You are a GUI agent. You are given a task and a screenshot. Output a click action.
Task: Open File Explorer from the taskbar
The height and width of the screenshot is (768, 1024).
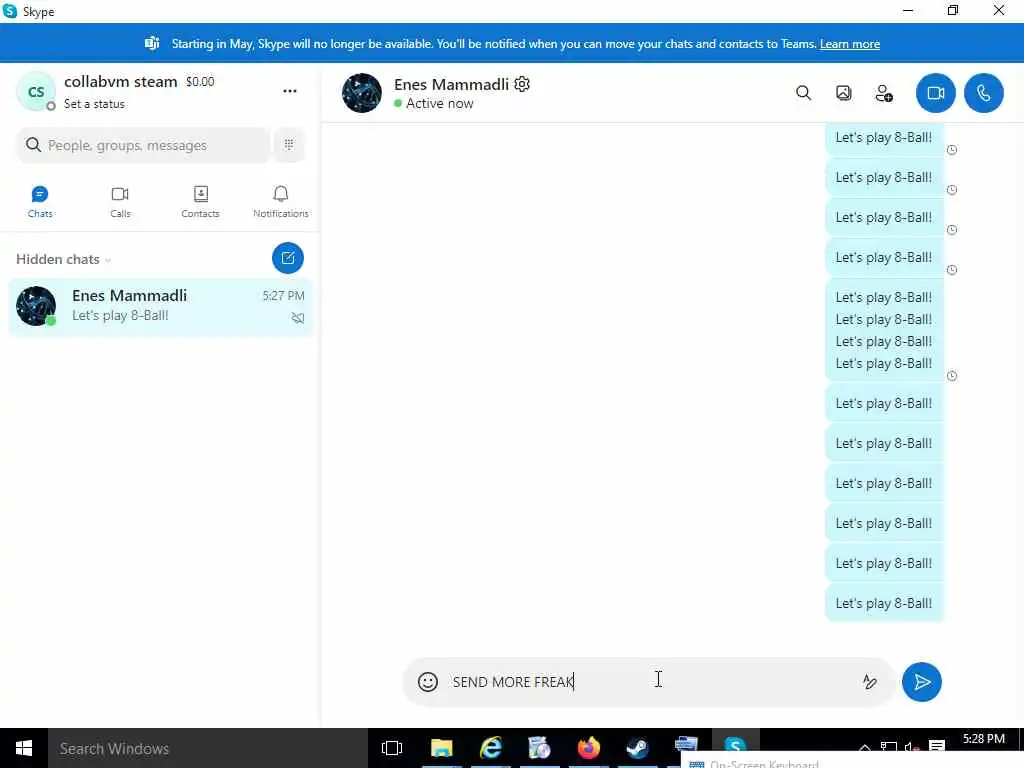tap(441, 748)
